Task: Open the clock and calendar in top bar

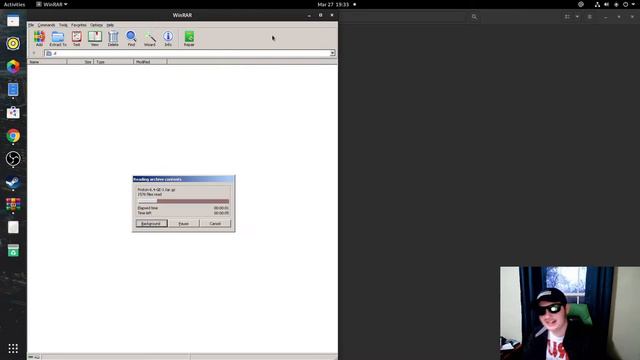Action: 333,4
